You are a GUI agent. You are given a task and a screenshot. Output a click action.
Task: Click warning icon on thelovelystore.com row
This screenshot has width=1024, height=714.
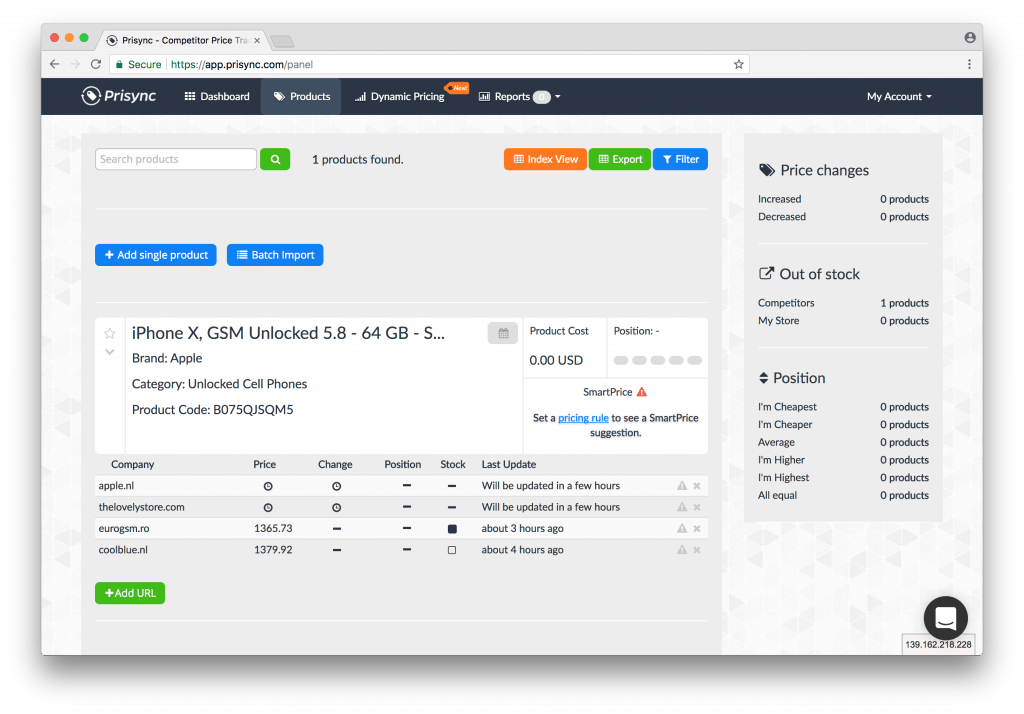[682, 507]
